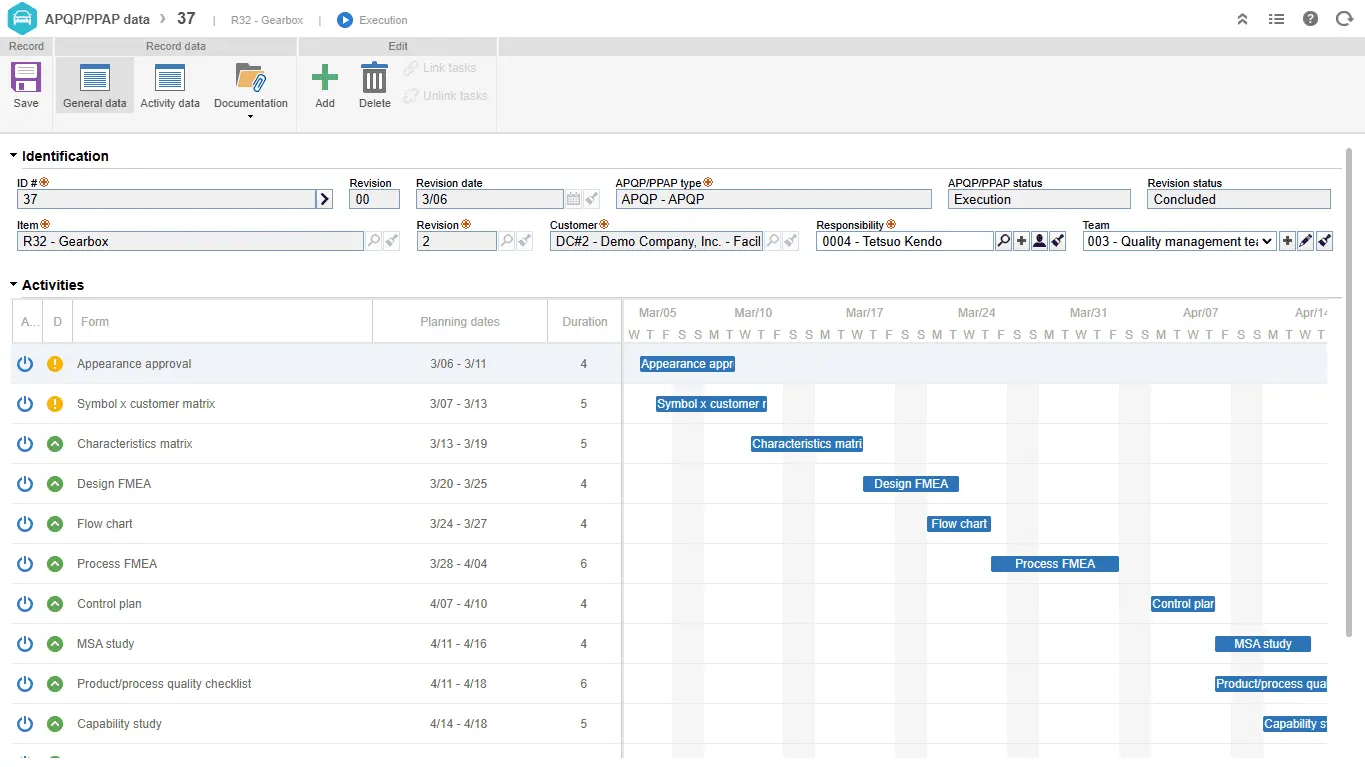Click APQP/PPAP data breadcrumb link
The image size is (1365, 767).
click(x=97, y=19)
